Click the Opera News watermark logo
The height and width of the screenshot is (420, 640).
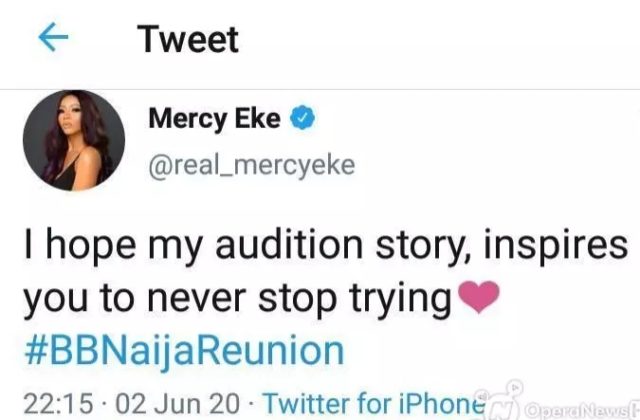click(x=502, y=408)
